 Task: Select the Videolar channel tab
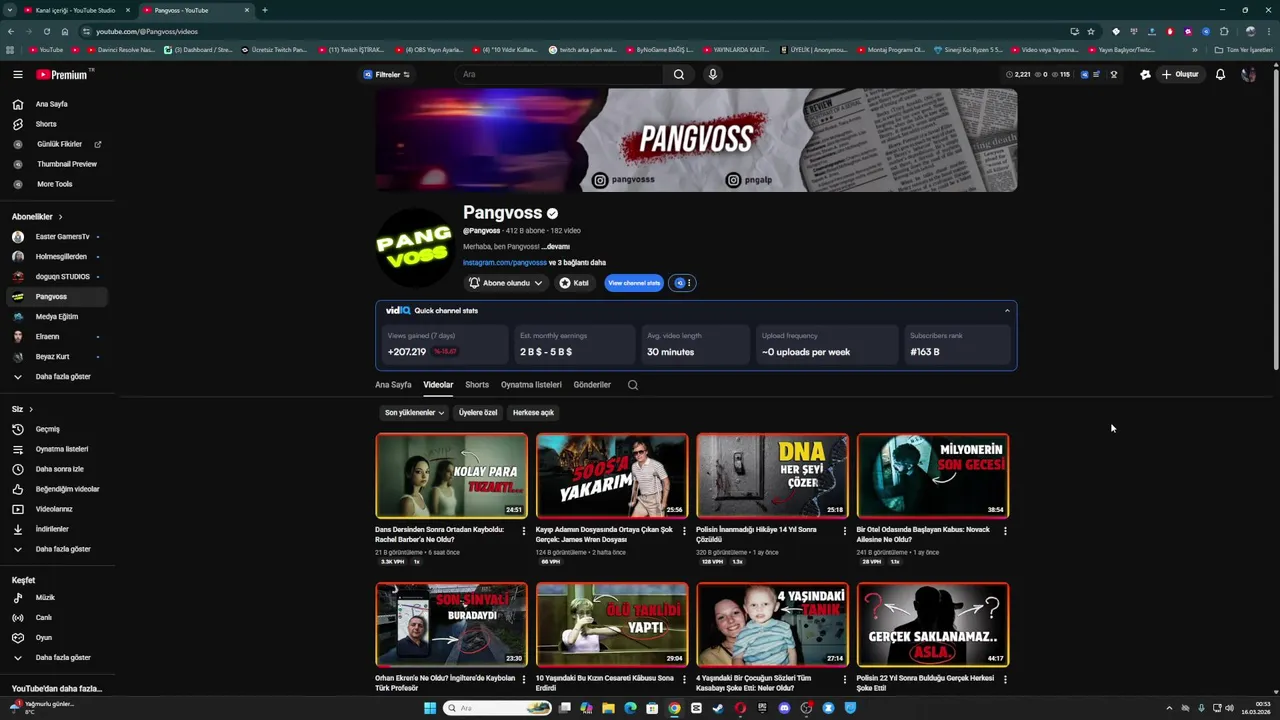(438, 385)
